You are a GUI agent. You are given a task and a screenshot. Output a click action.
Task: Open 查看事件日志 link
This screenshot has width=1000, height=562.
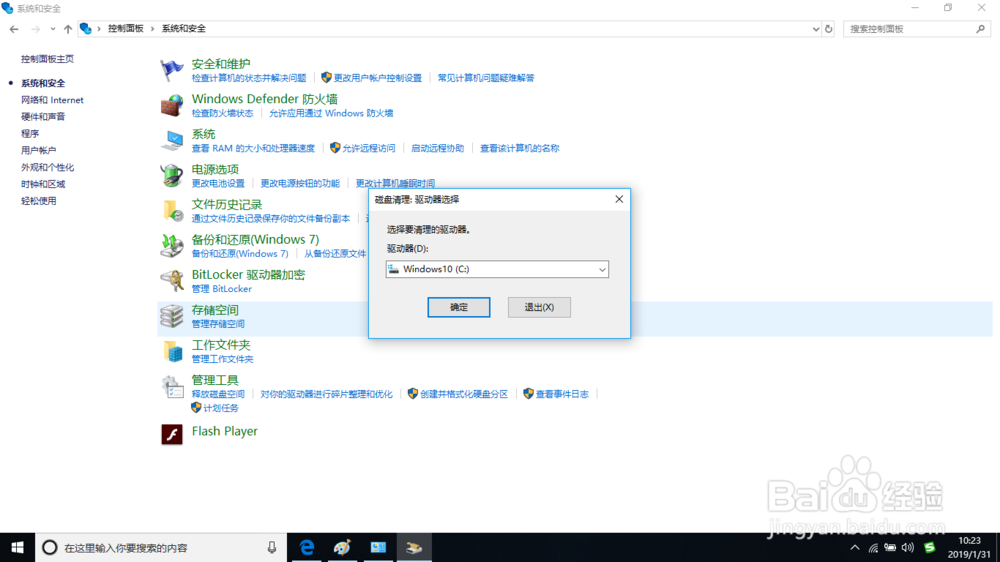point(562,394)
